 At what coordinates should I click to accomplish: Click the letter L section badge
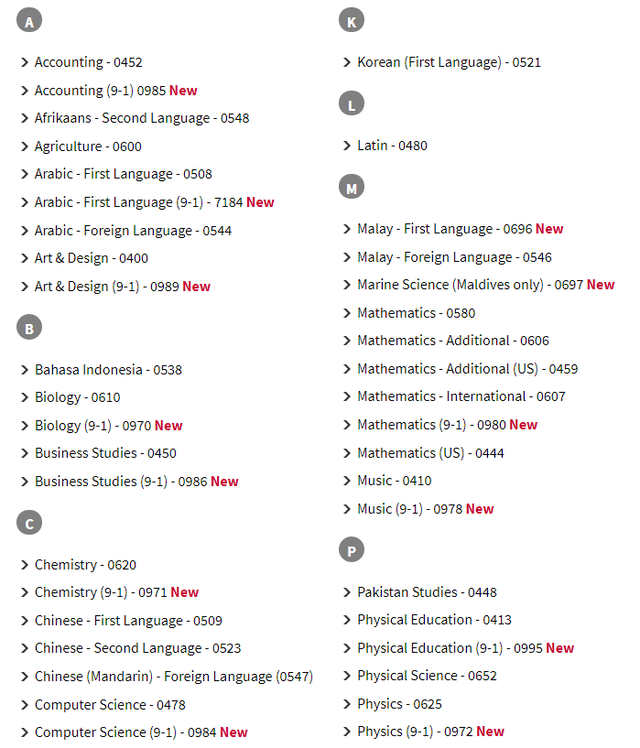click(351, 104)
